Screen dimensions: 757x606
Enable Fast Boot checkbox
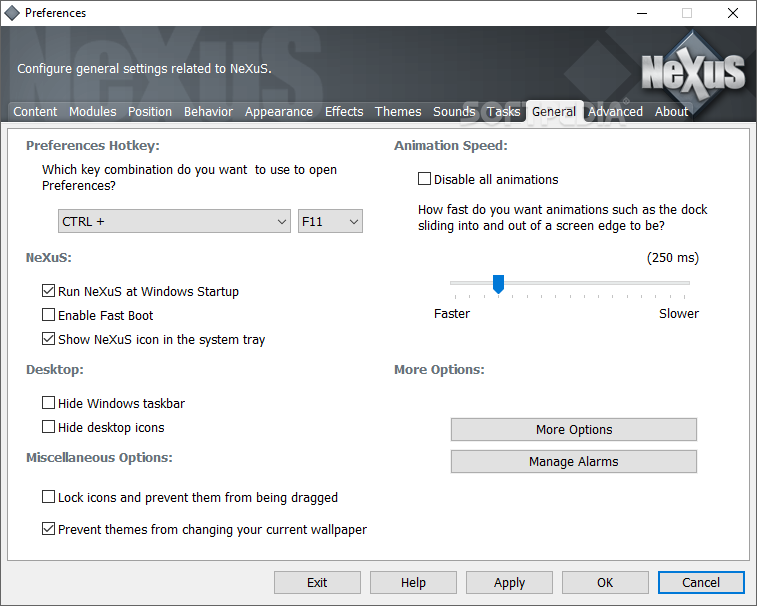pos(48,315)
